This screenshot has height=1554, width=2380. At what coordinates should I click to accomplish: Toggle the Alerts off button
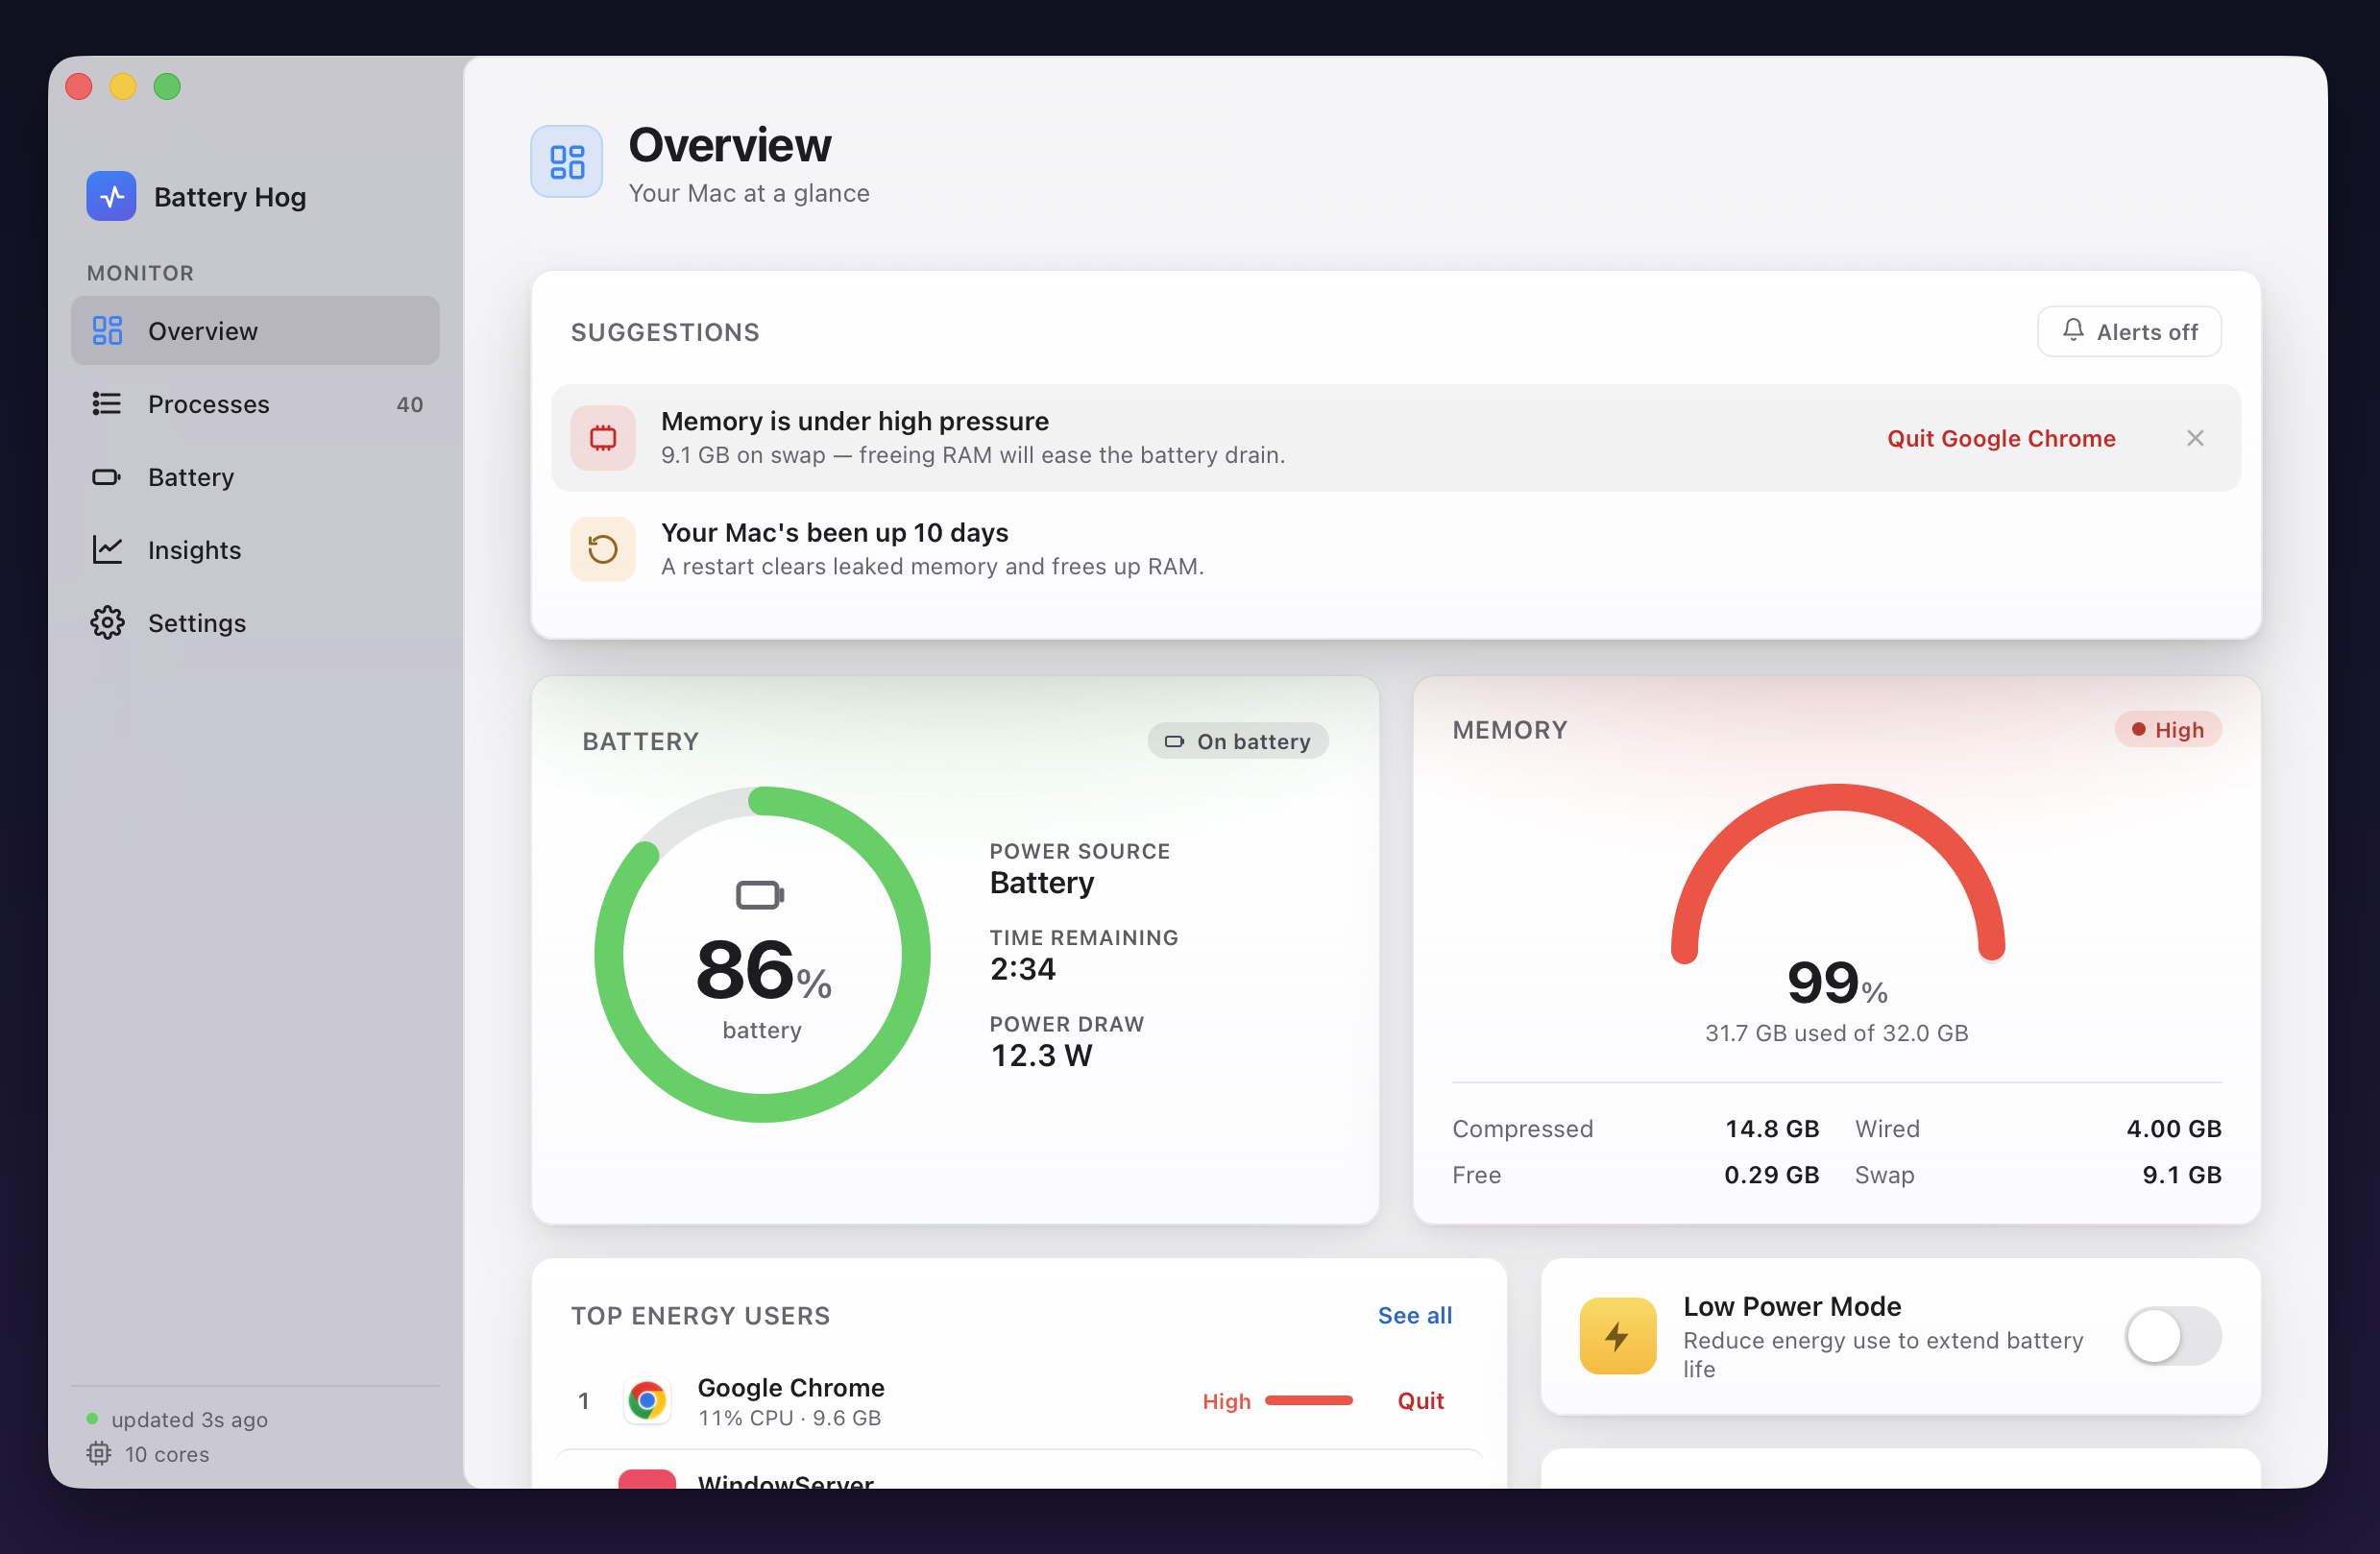click(2129, 331)
